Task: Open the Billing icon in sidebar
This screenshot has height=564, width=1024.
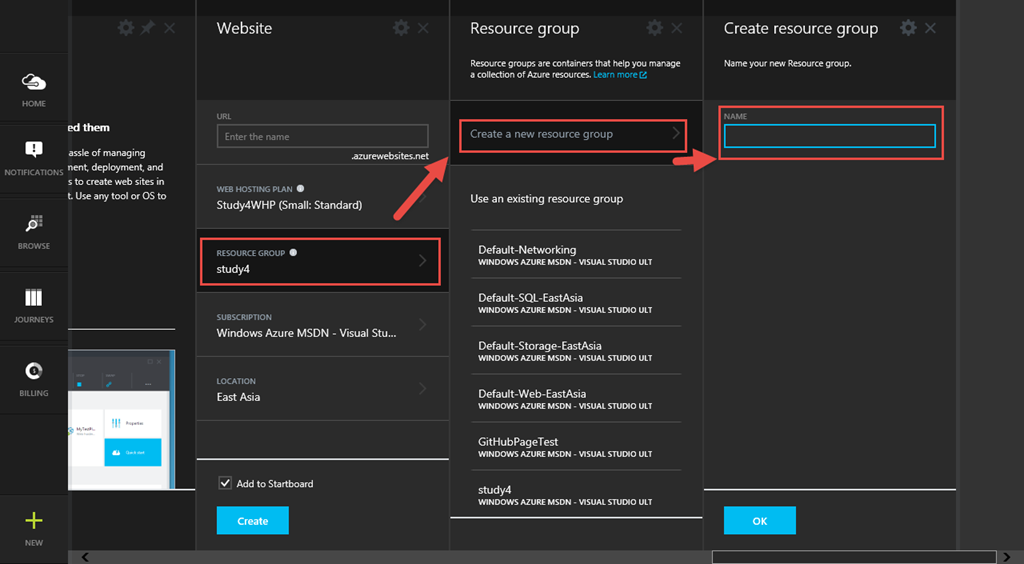Action: [34, 372]
